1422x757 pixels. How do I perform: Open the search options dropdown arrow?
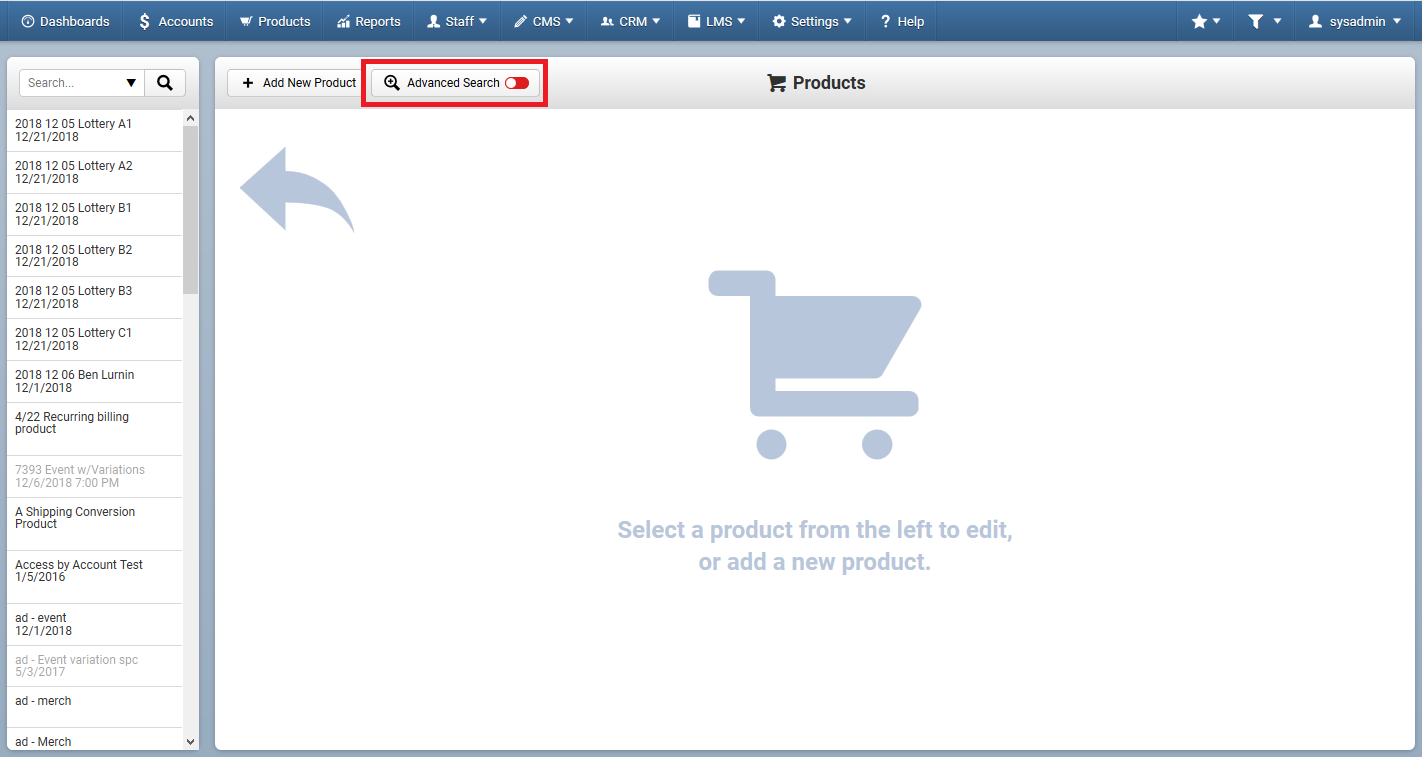coord(132,83)
